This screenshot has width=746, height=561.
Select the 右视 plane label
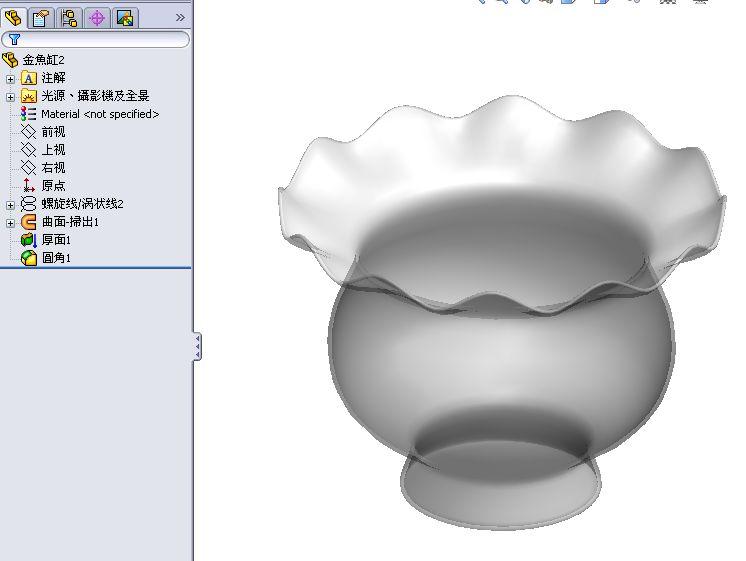click(x=53, y=168)
